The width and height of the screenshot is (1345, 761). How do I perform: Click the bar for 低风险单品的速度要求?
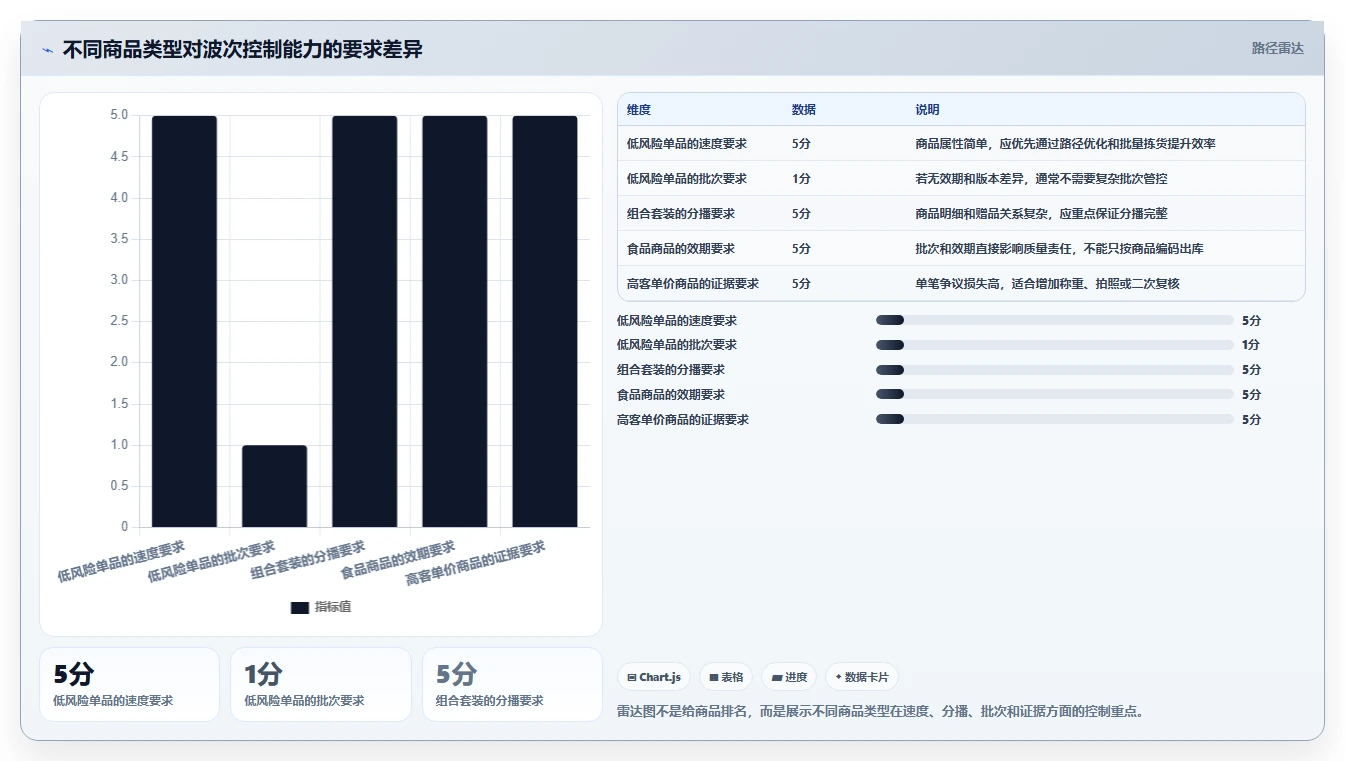(x=184, y=321)
